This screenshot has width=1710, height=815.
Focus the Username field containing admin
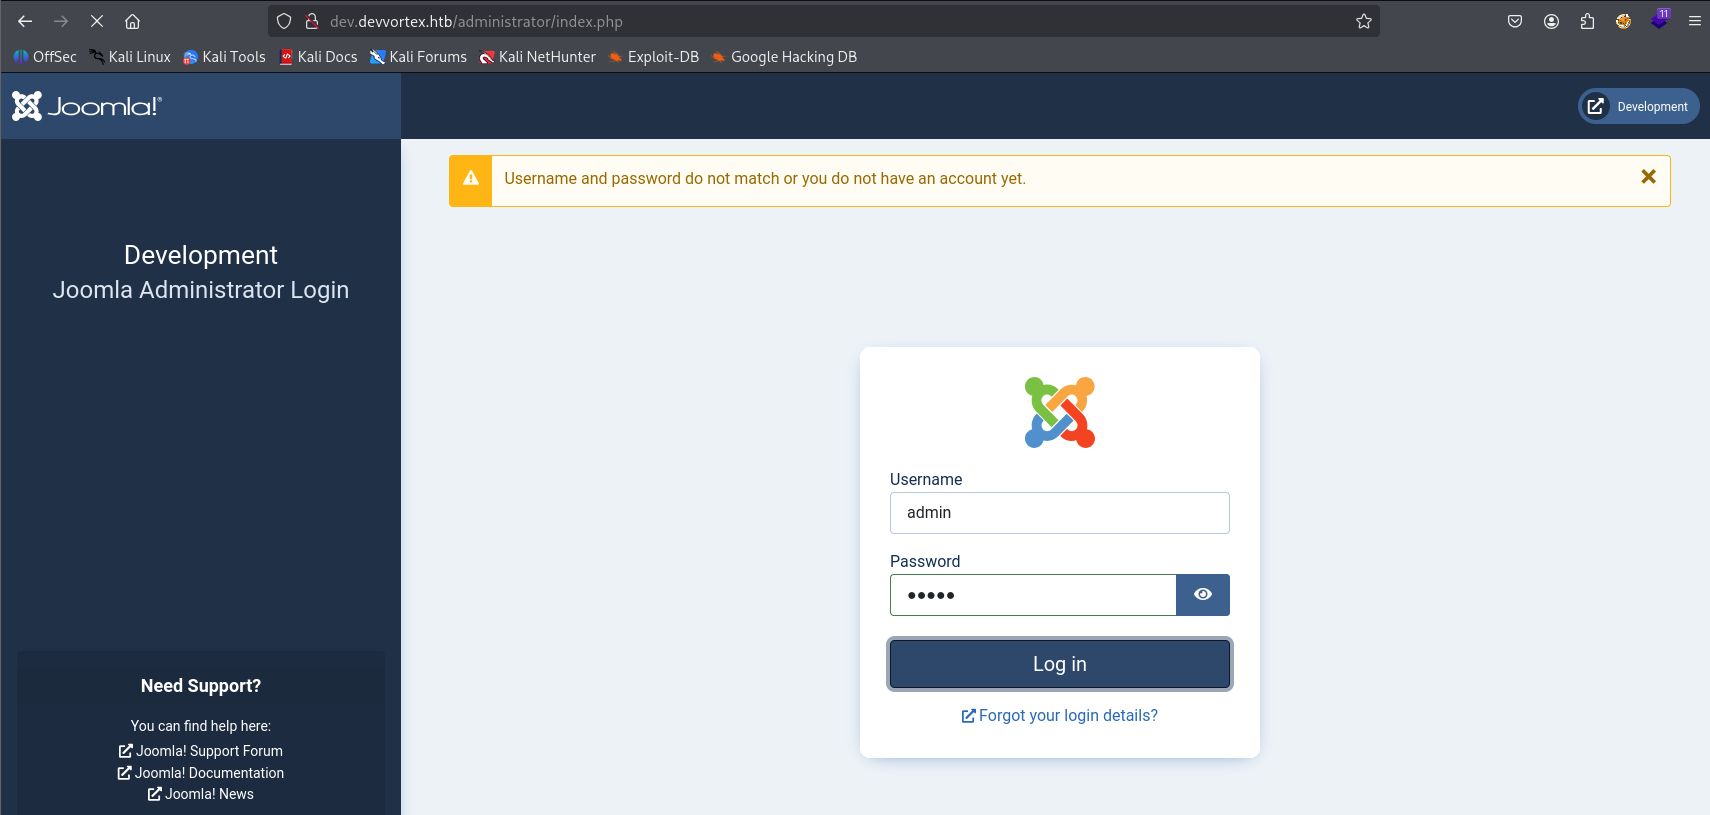pyautogui.click(x=1060, y=513)
